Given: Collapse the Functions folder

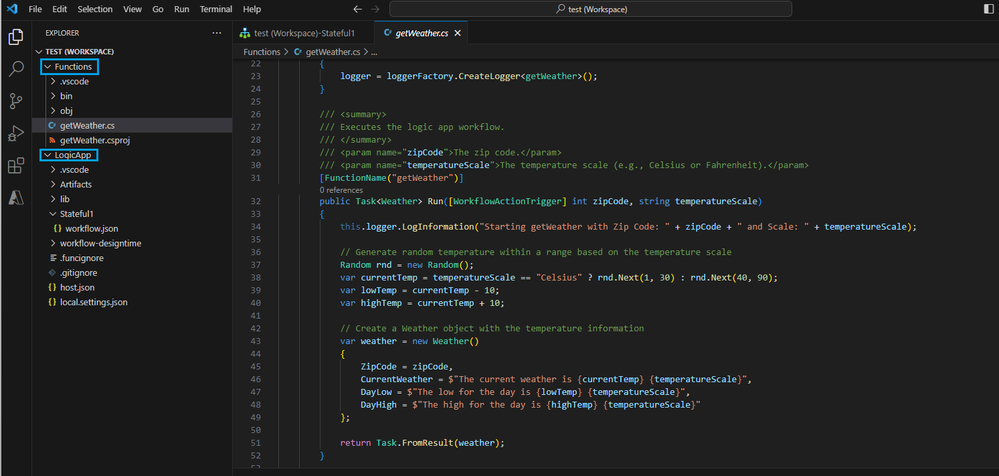Looking at the screenshot, I should point(73,67).
